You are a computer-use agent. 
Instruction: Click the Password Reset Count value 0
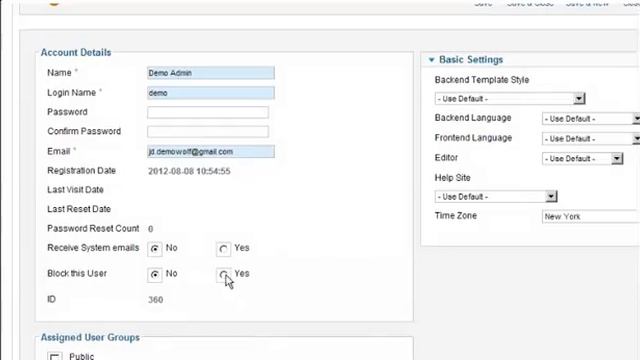click(151, 229)
